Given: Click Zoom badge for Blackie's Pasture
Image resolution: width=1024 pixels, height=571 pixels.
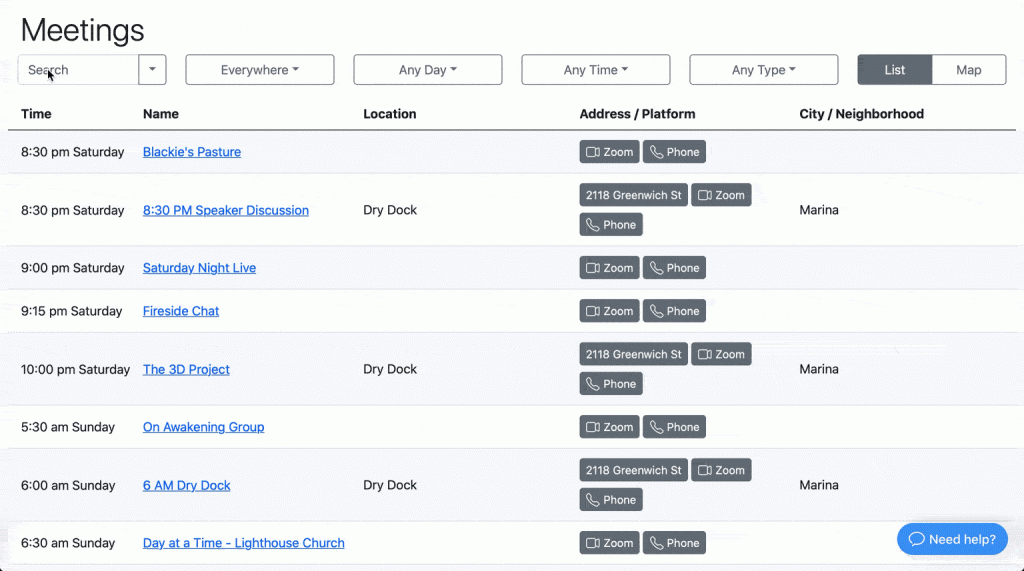Looking at the screenshot, I should point(609,152).
